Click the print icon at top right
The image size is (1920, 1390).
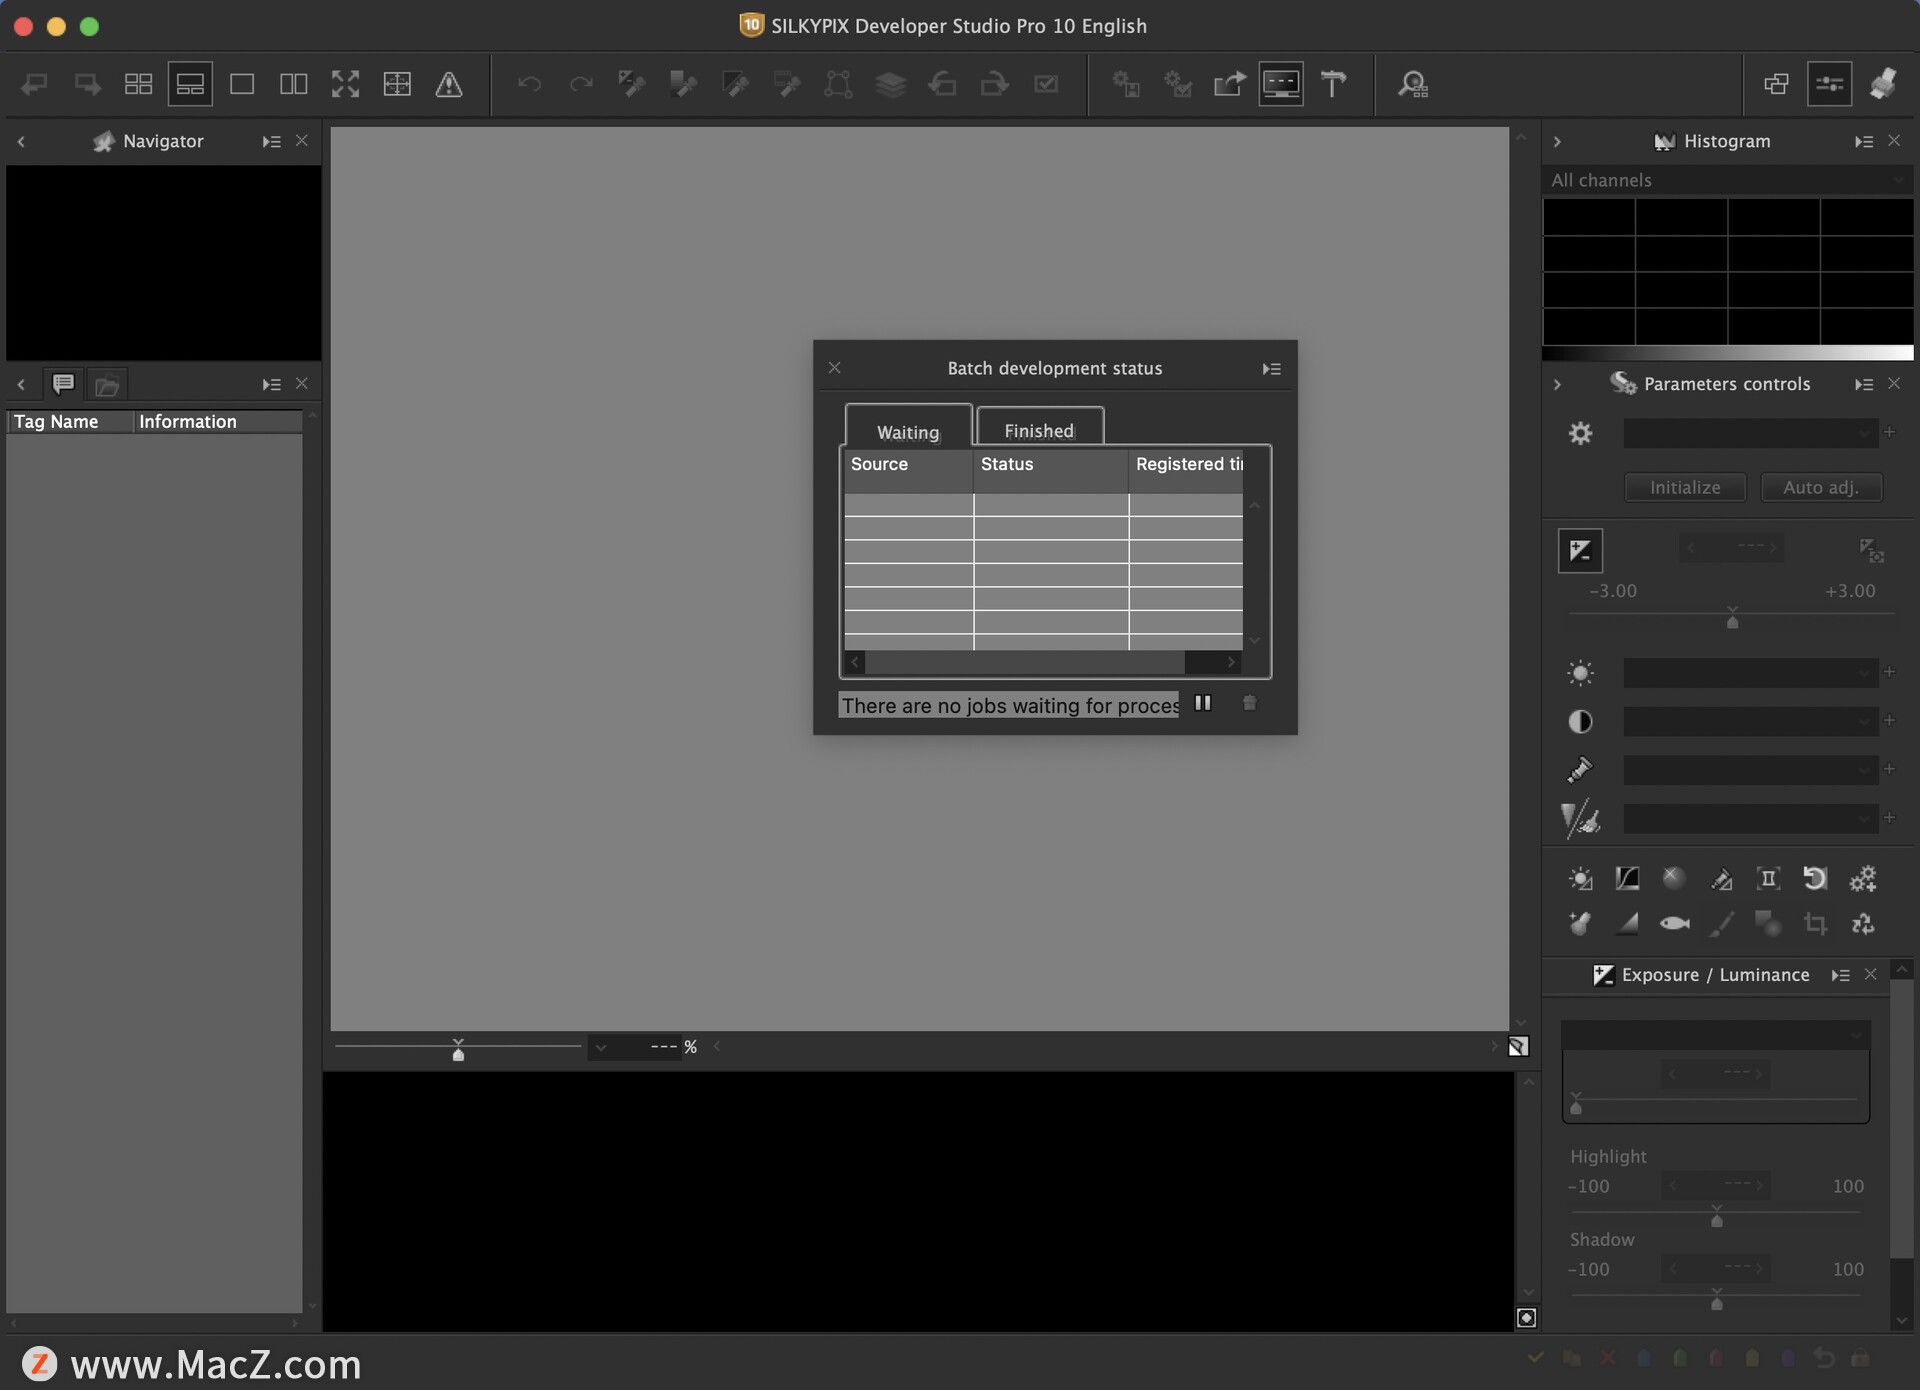coord(1883,84)
